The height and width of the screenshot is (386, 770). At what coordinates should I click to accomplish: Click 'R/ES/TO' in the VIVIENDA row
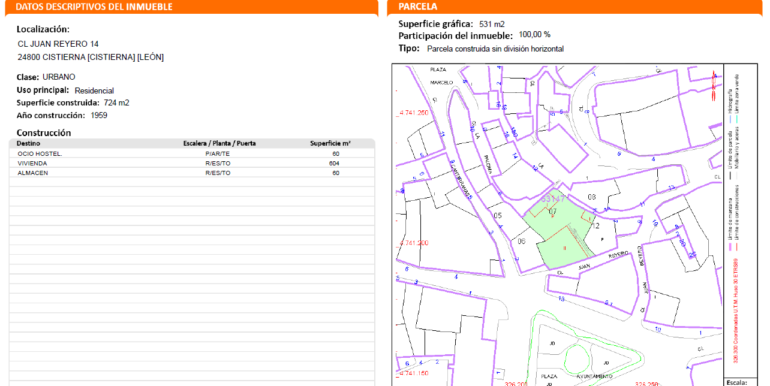[x=218, y=164]
